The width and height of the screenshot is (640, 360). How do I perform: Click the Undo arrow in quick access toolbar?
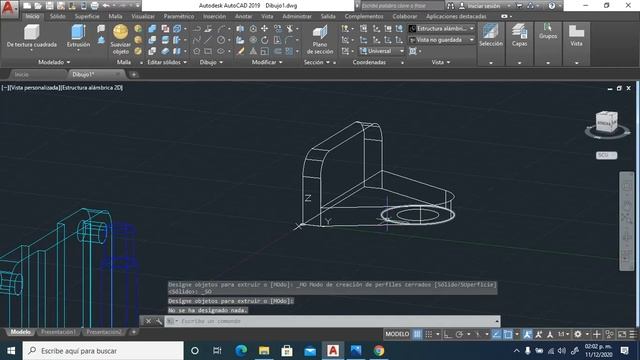point(106,6)
